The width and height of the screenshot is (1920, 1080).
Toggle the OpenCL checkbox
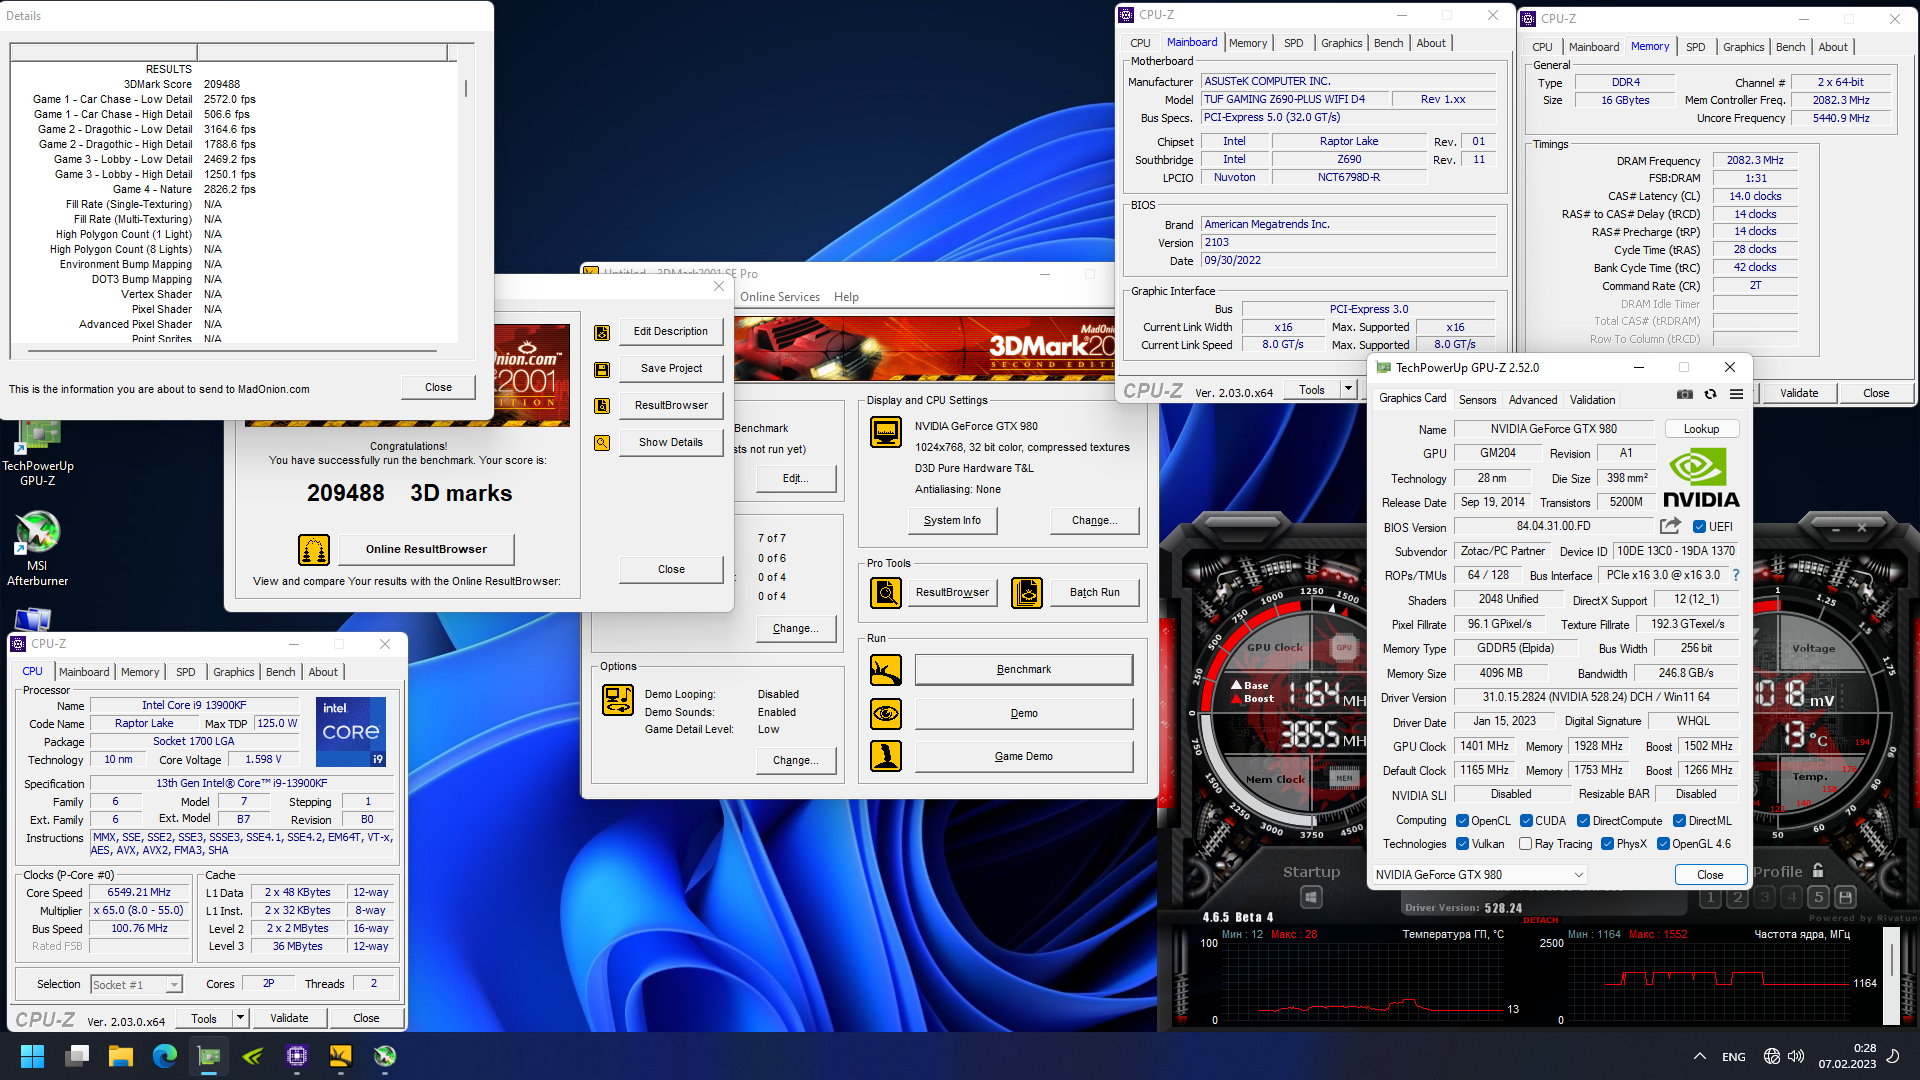click(x=1462, y=821)
